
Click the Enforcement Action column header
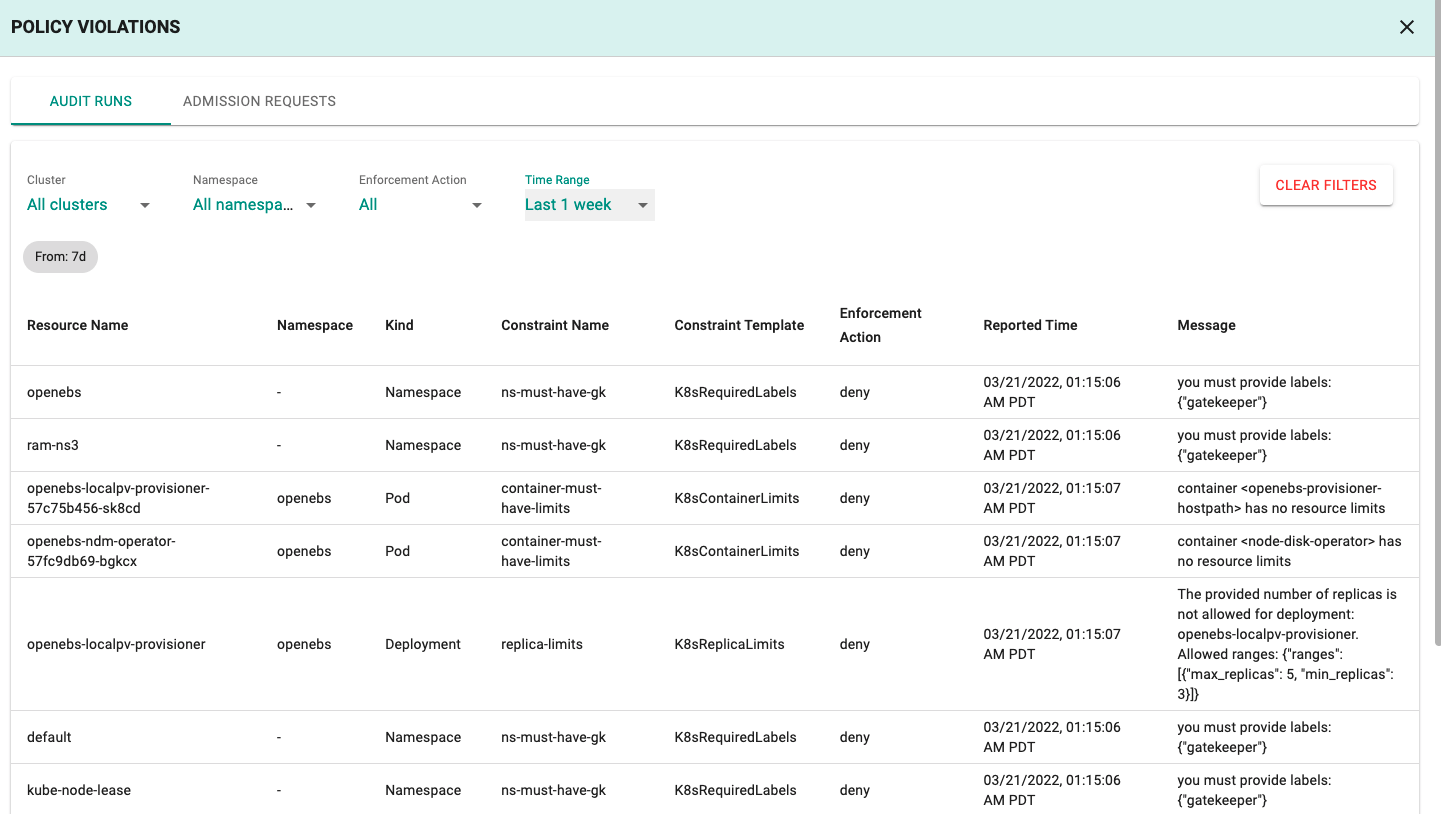(x=880, y=325)
